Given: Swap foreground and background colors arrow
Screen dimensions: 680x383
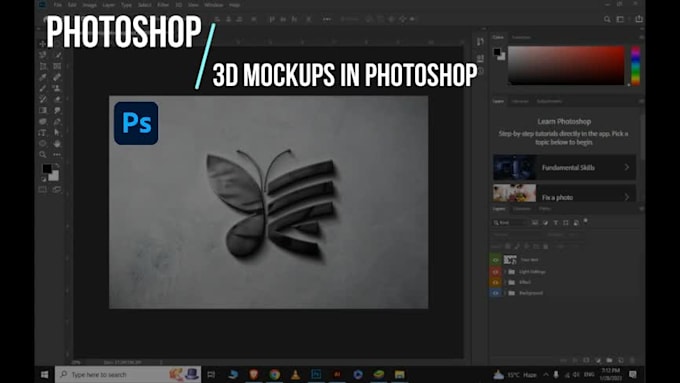Looking at the screenshot, I should tap(57, 166).
